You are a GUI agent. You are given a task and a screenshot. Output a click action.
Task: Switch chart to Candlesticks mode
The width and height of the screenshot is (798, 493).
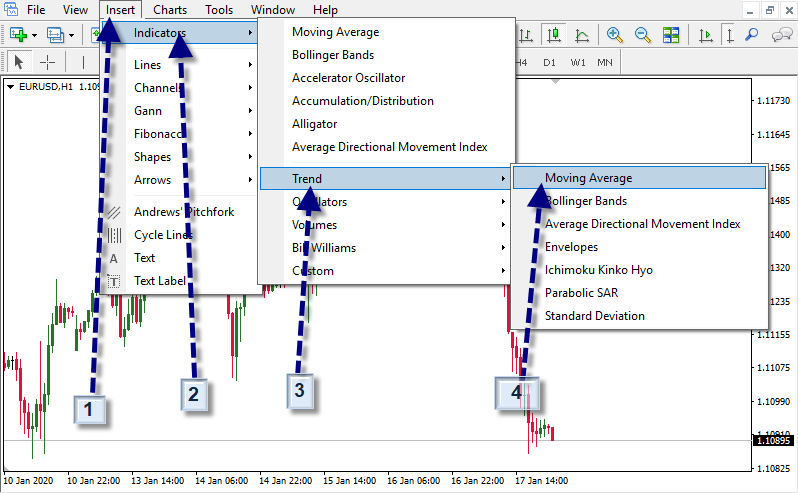tap(554, 35)
